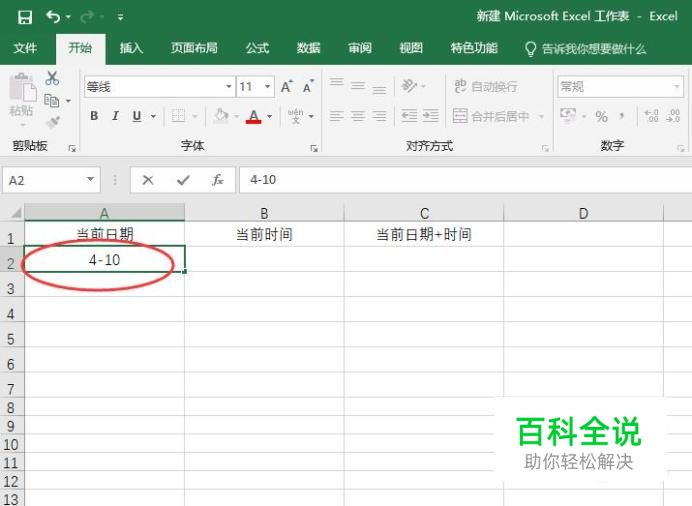The image size is (692, 506).
Task: Open the Copy options dropdown arrow
Action: coord(68,101)
